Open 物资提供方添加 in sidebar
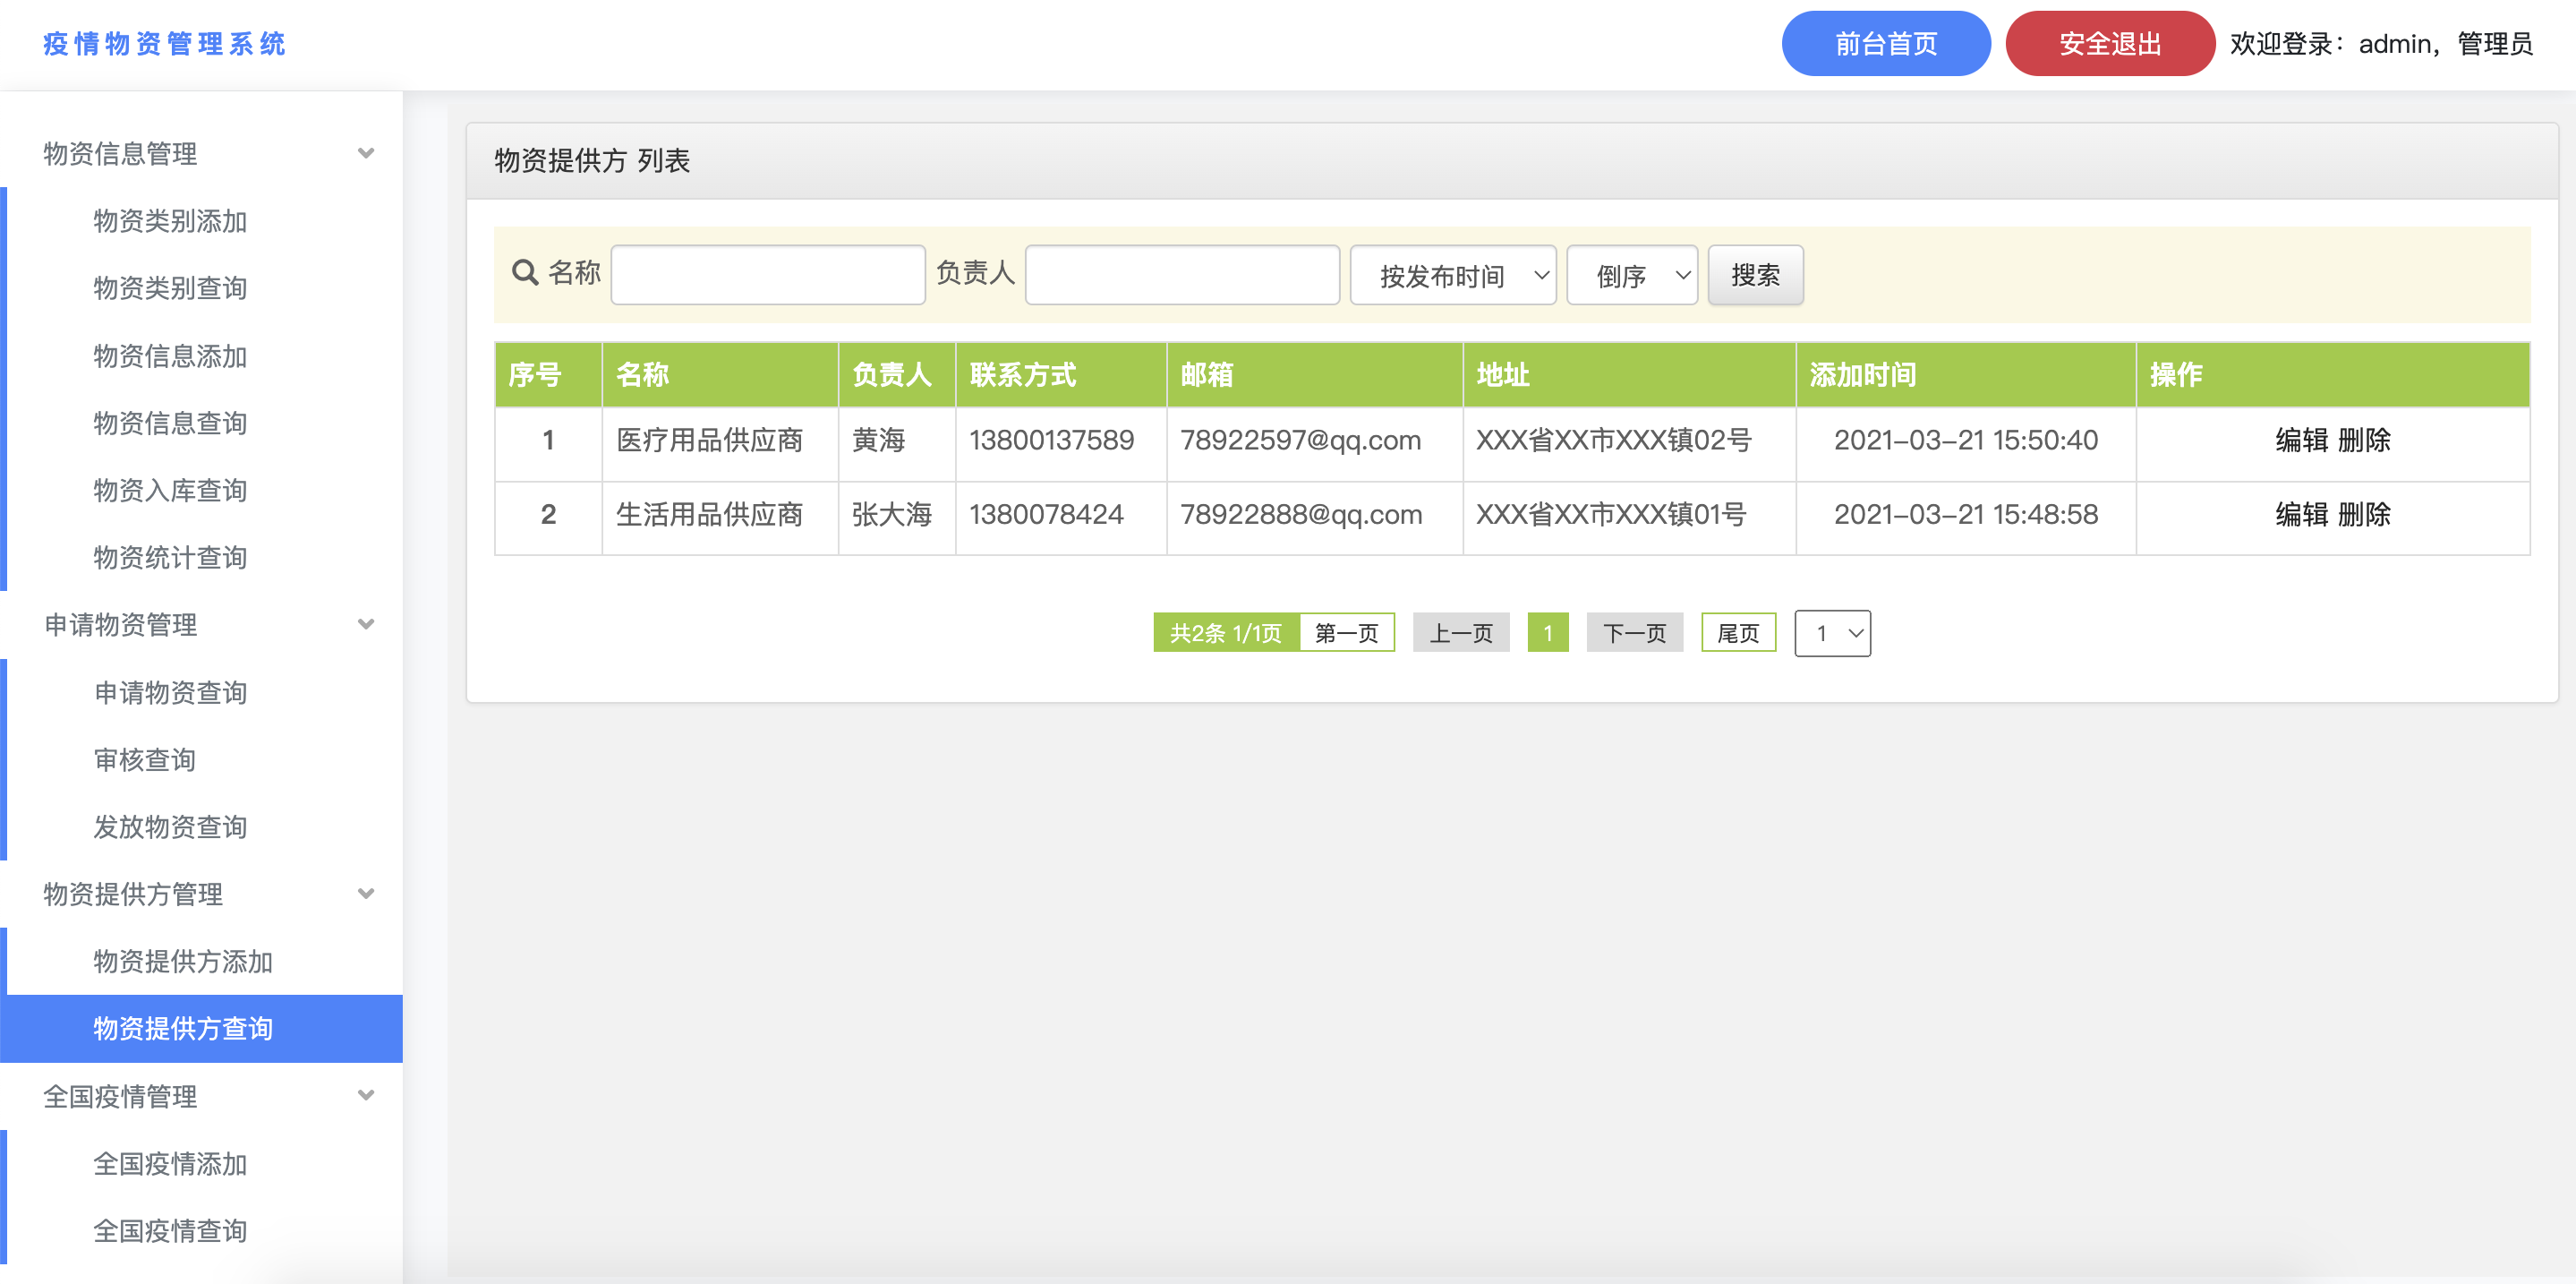Image resolution: width=2576 pixels, height=1284 pixels. (183, 961)
